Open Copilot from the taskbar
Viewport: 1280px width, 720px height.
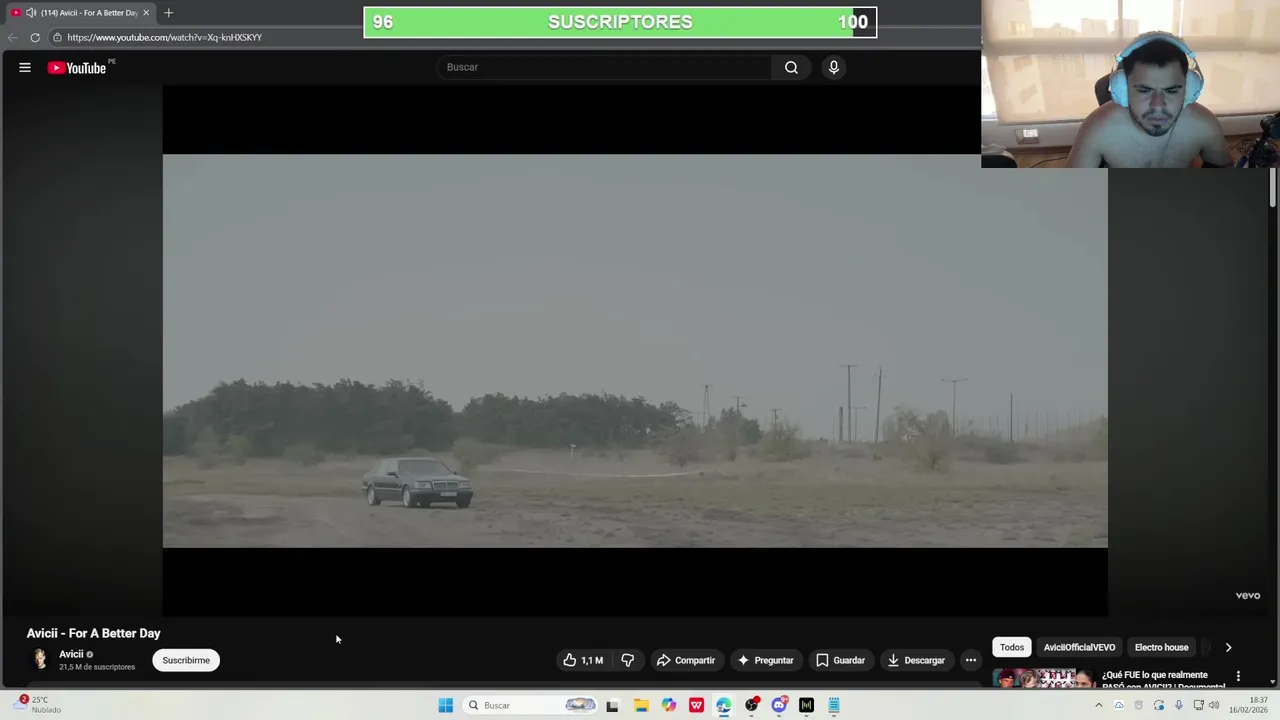[668, 705]
